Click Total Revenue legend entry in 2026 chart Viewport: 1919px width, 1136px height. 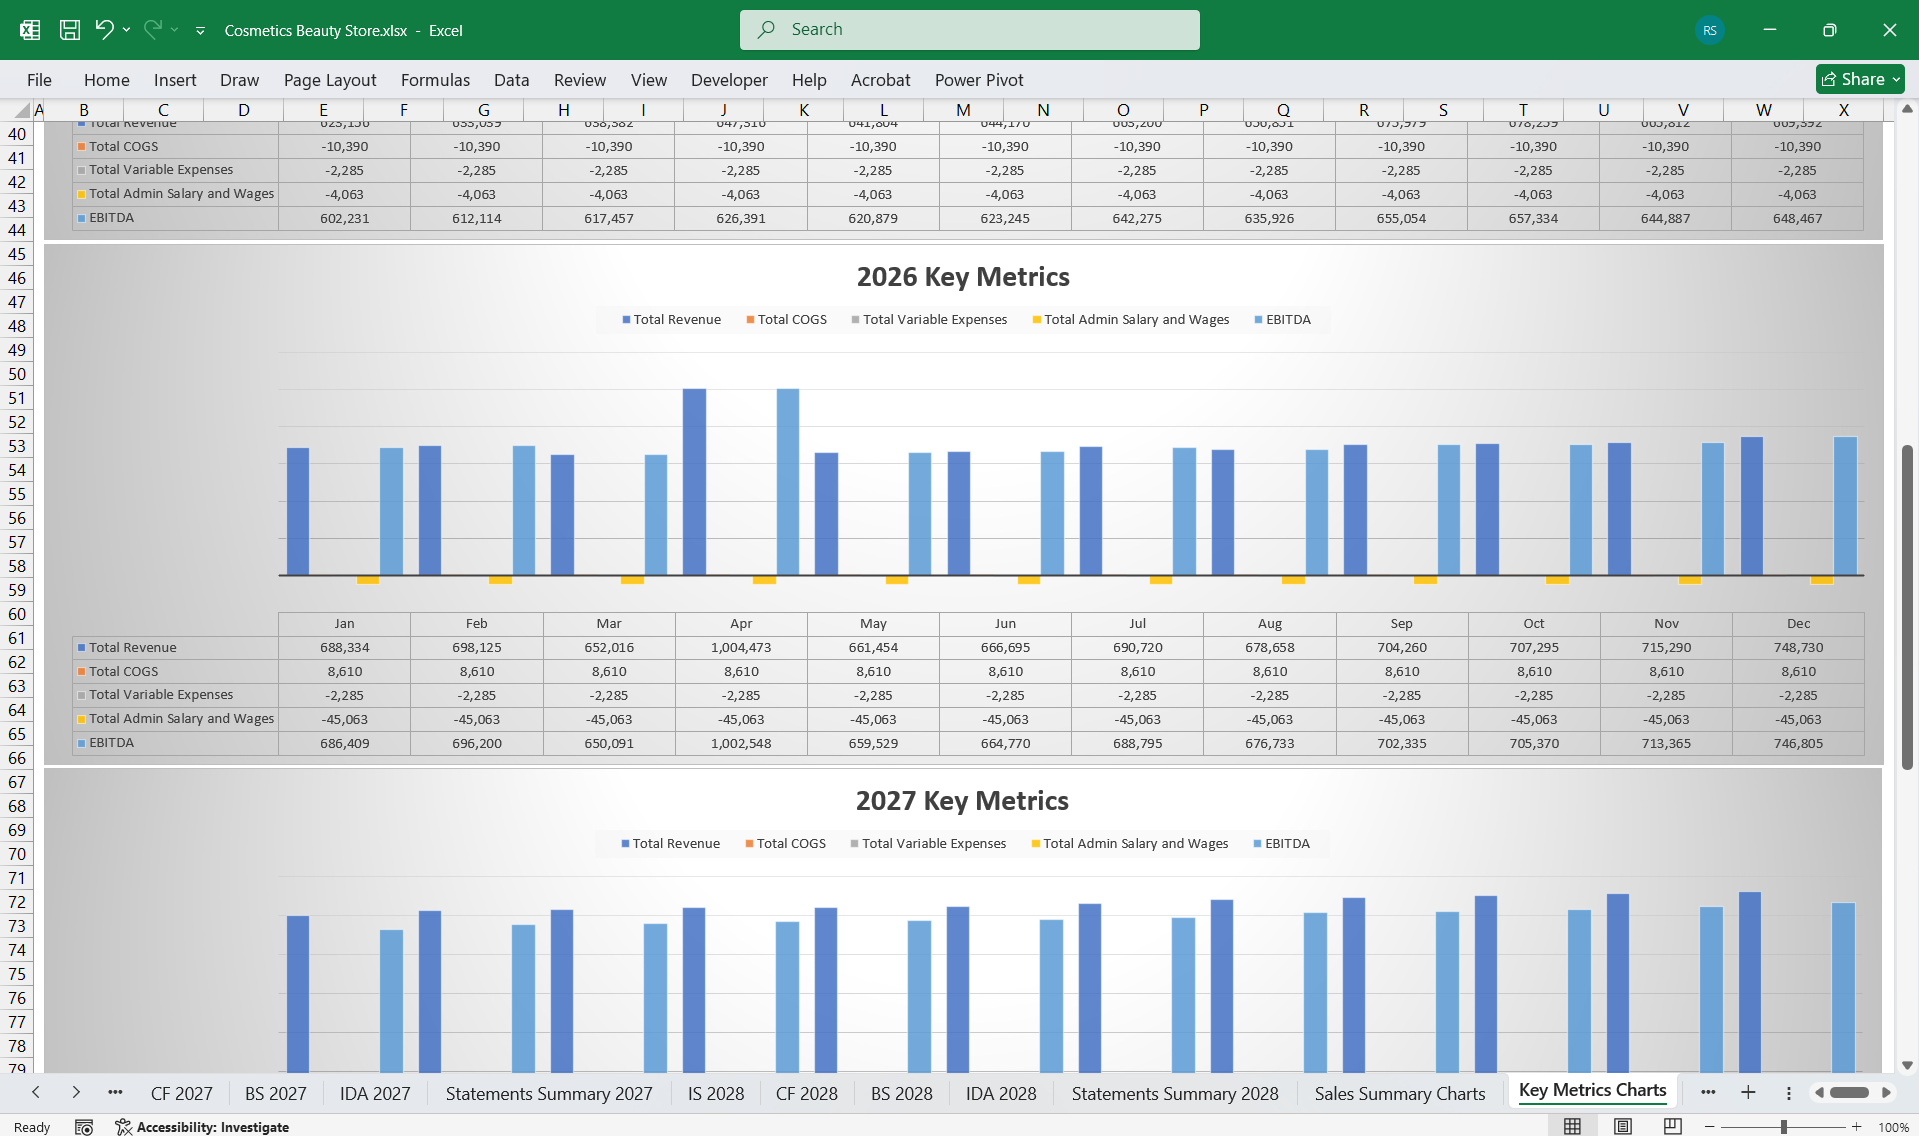(x=671, y=320)
